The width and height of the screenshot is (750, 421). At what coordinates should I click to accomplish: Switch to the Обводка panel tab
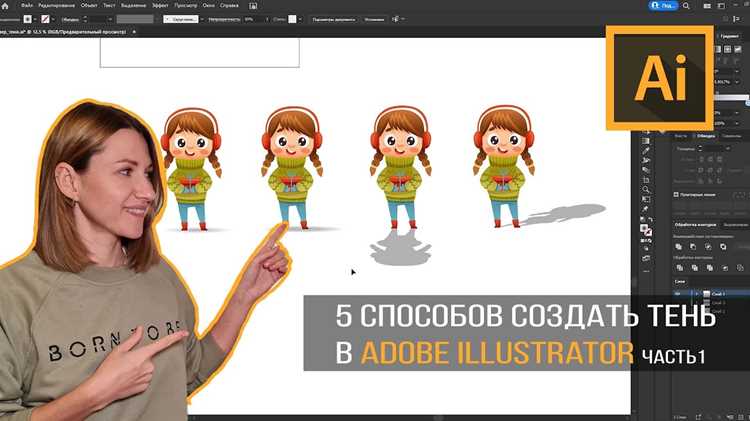click(706, 136)
